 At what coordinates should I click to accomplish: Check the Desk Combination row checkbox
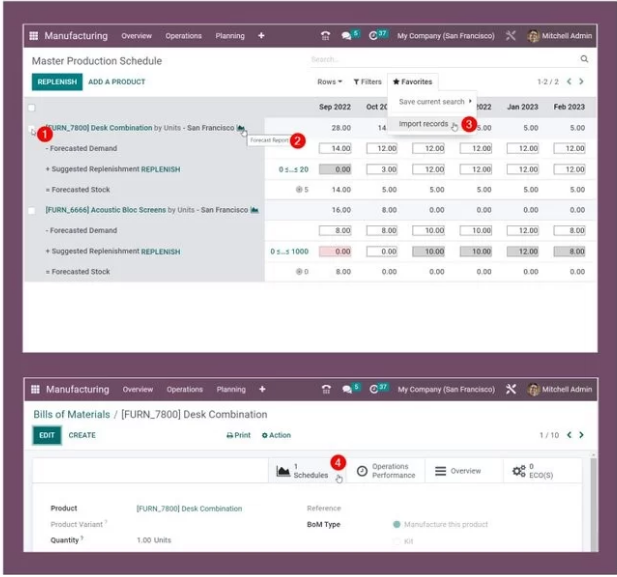pos(31,129)
